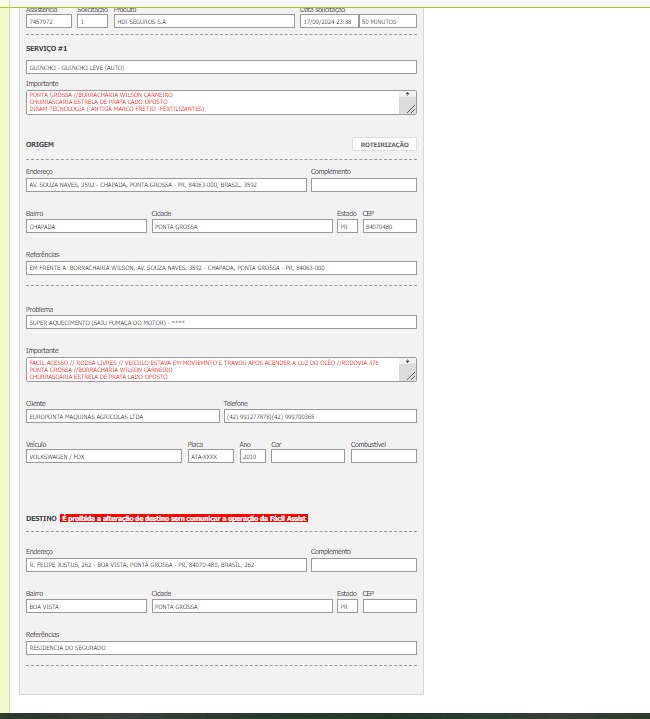Focus the empty Cor field
The height and width of the screenshot is (719, 650).
point(307,456)
